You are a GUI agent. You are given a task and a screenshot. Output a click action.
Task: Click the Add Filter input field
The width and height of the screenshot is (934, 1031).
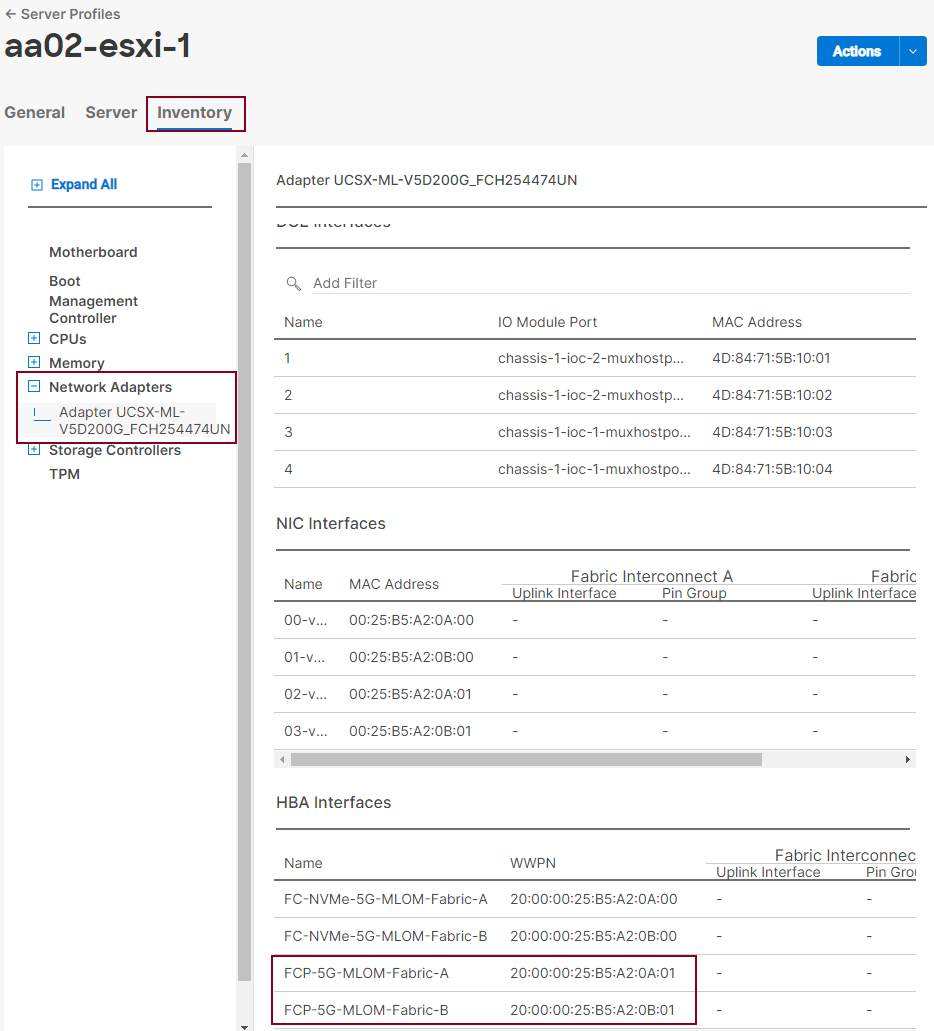pos(610,283)
